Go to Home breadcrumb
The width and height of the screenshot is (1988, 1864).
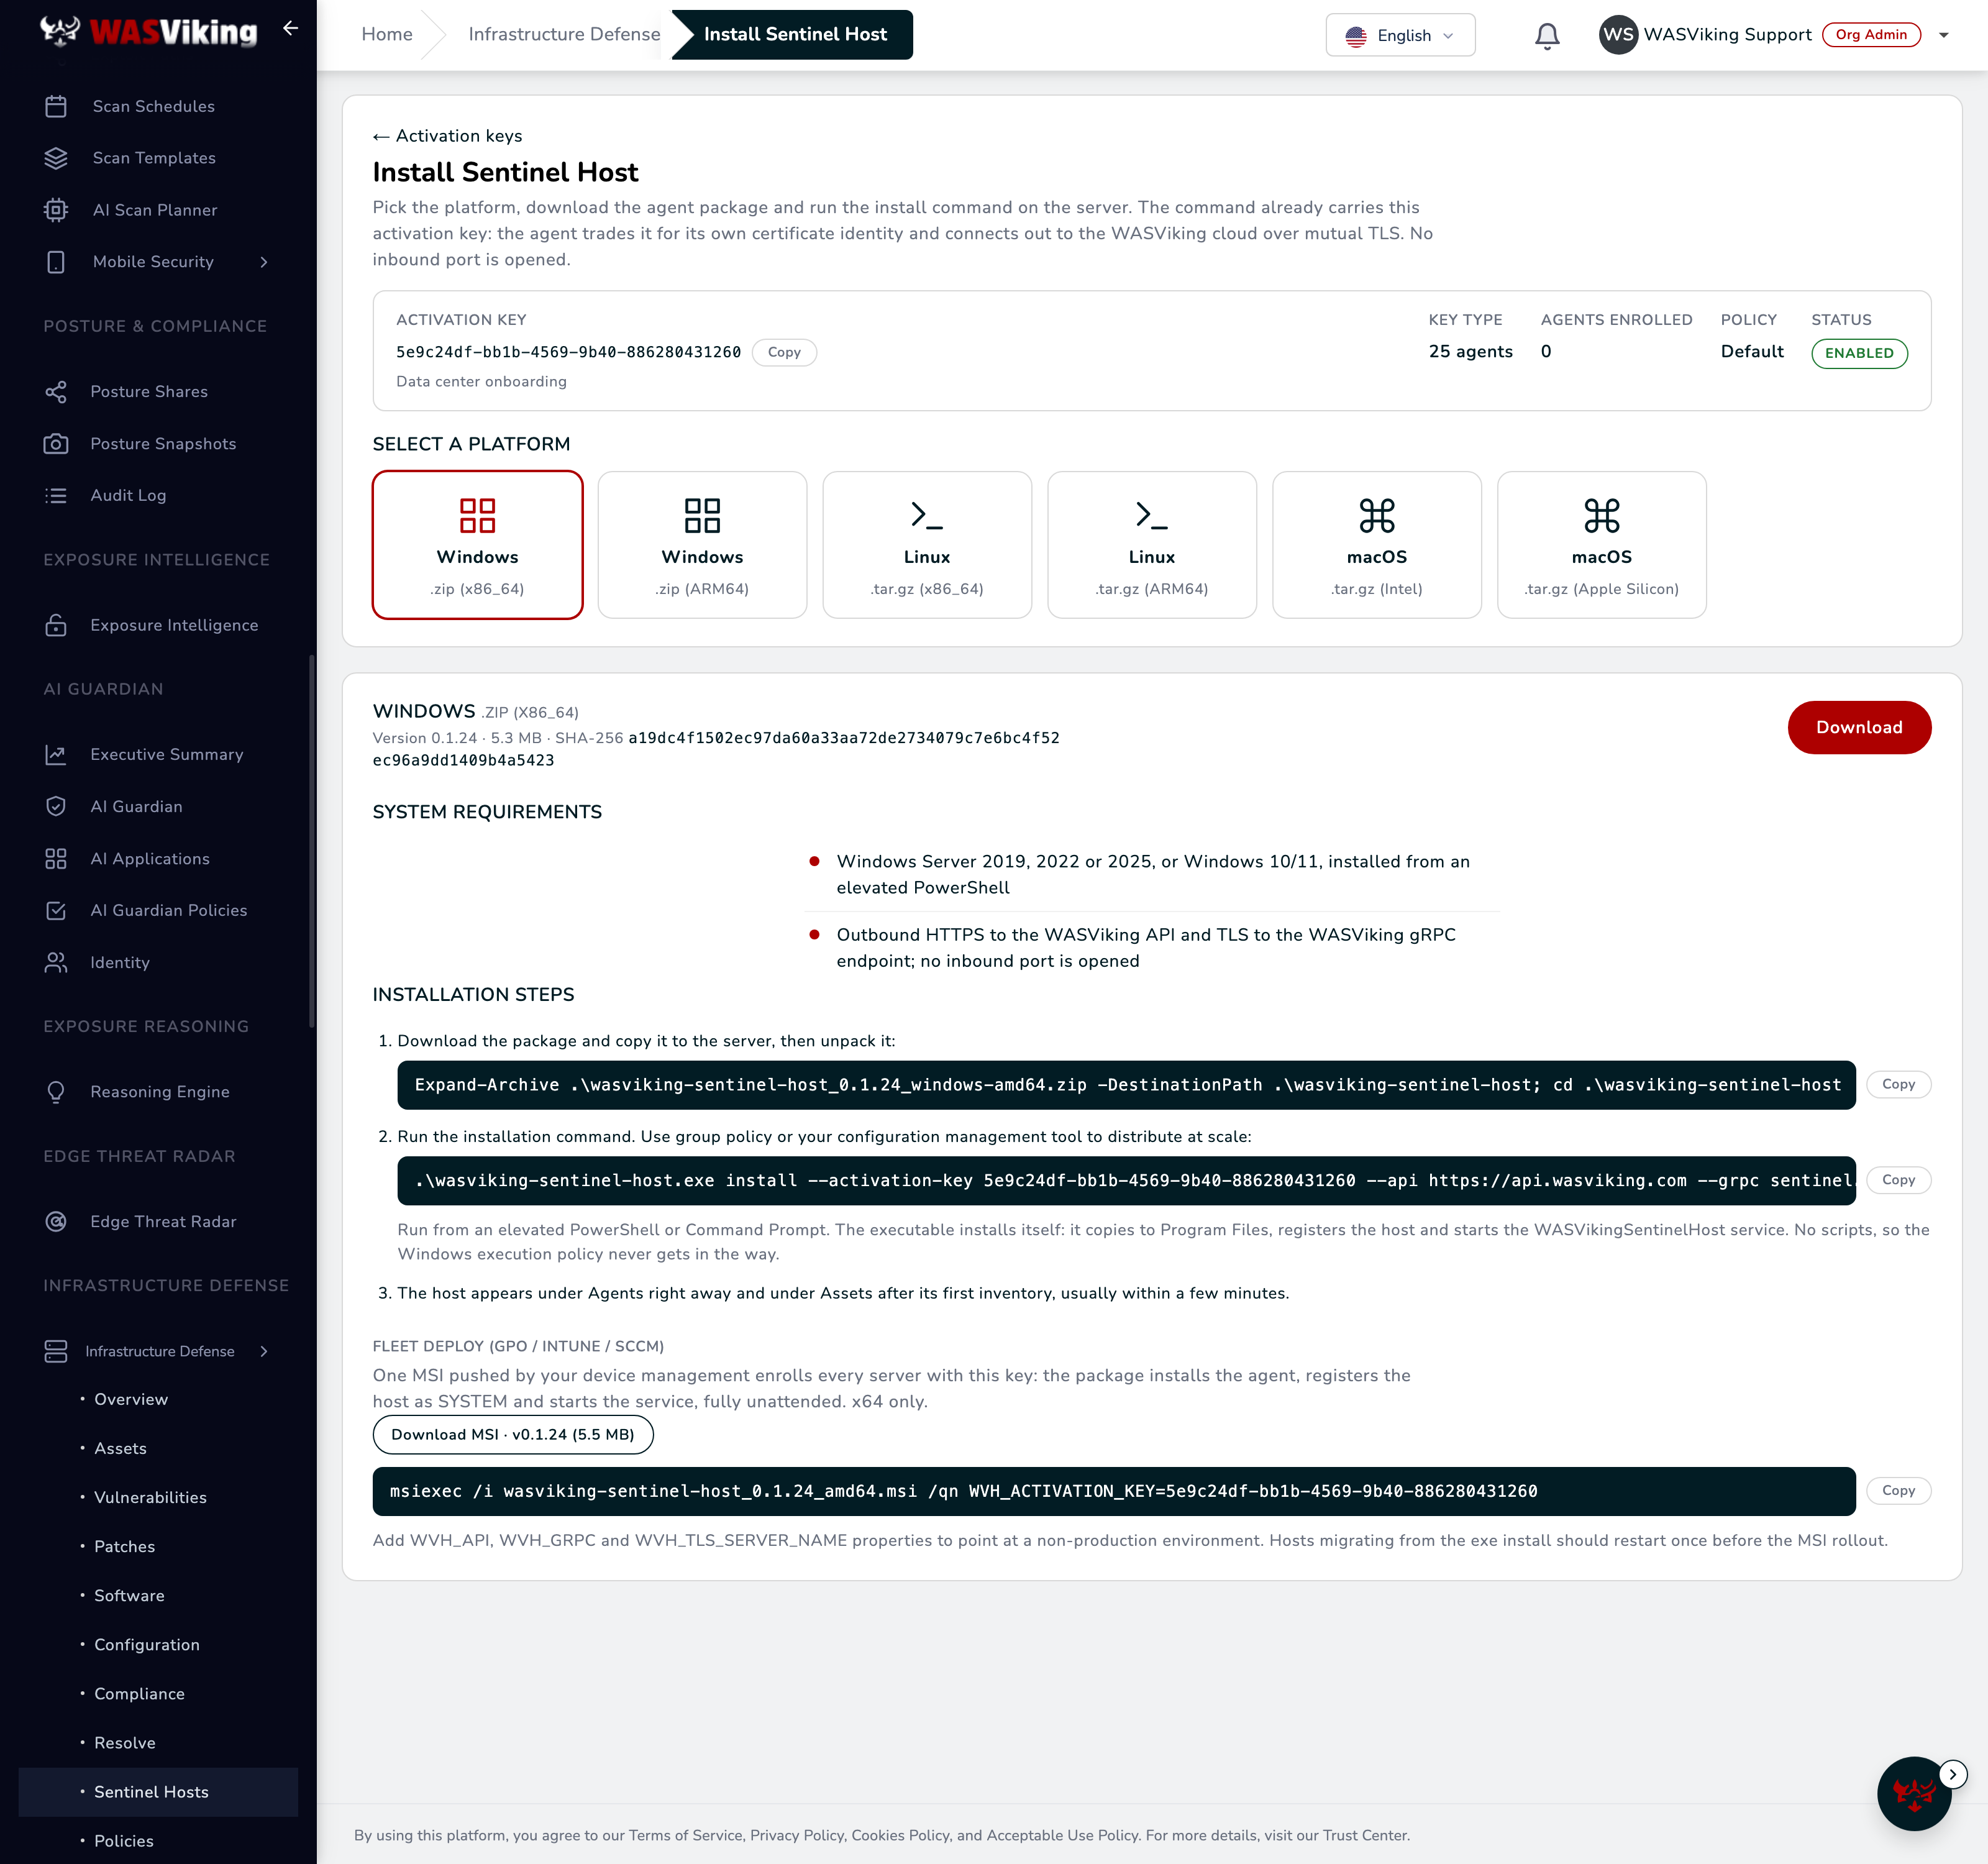click(387, 34)
